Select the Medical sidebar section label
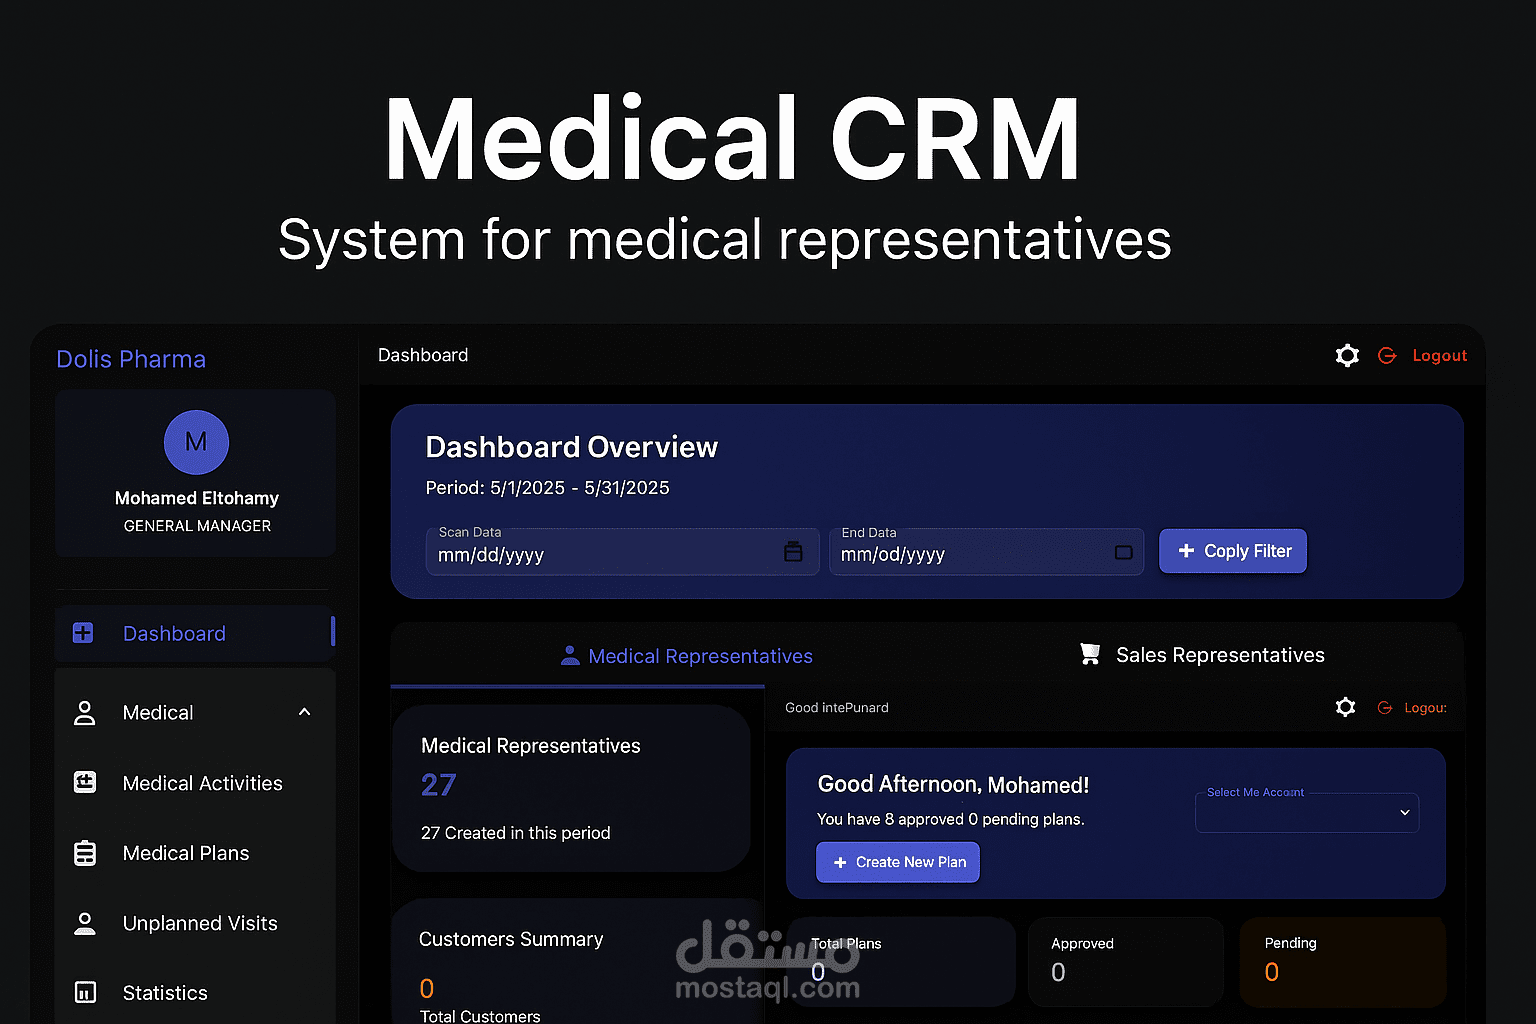This screenshot has width=1536, height=1024. pos(158,713)
